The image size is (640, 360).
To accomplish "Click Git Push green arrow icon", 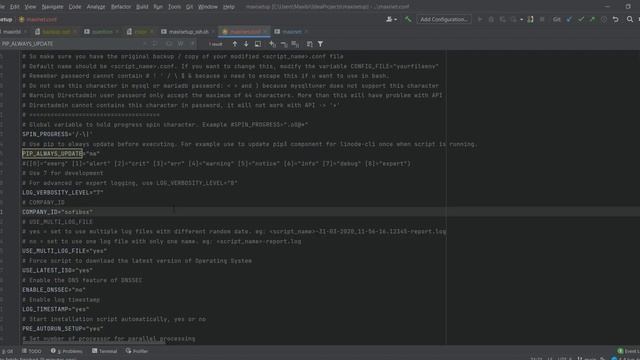I will point(592,19).
